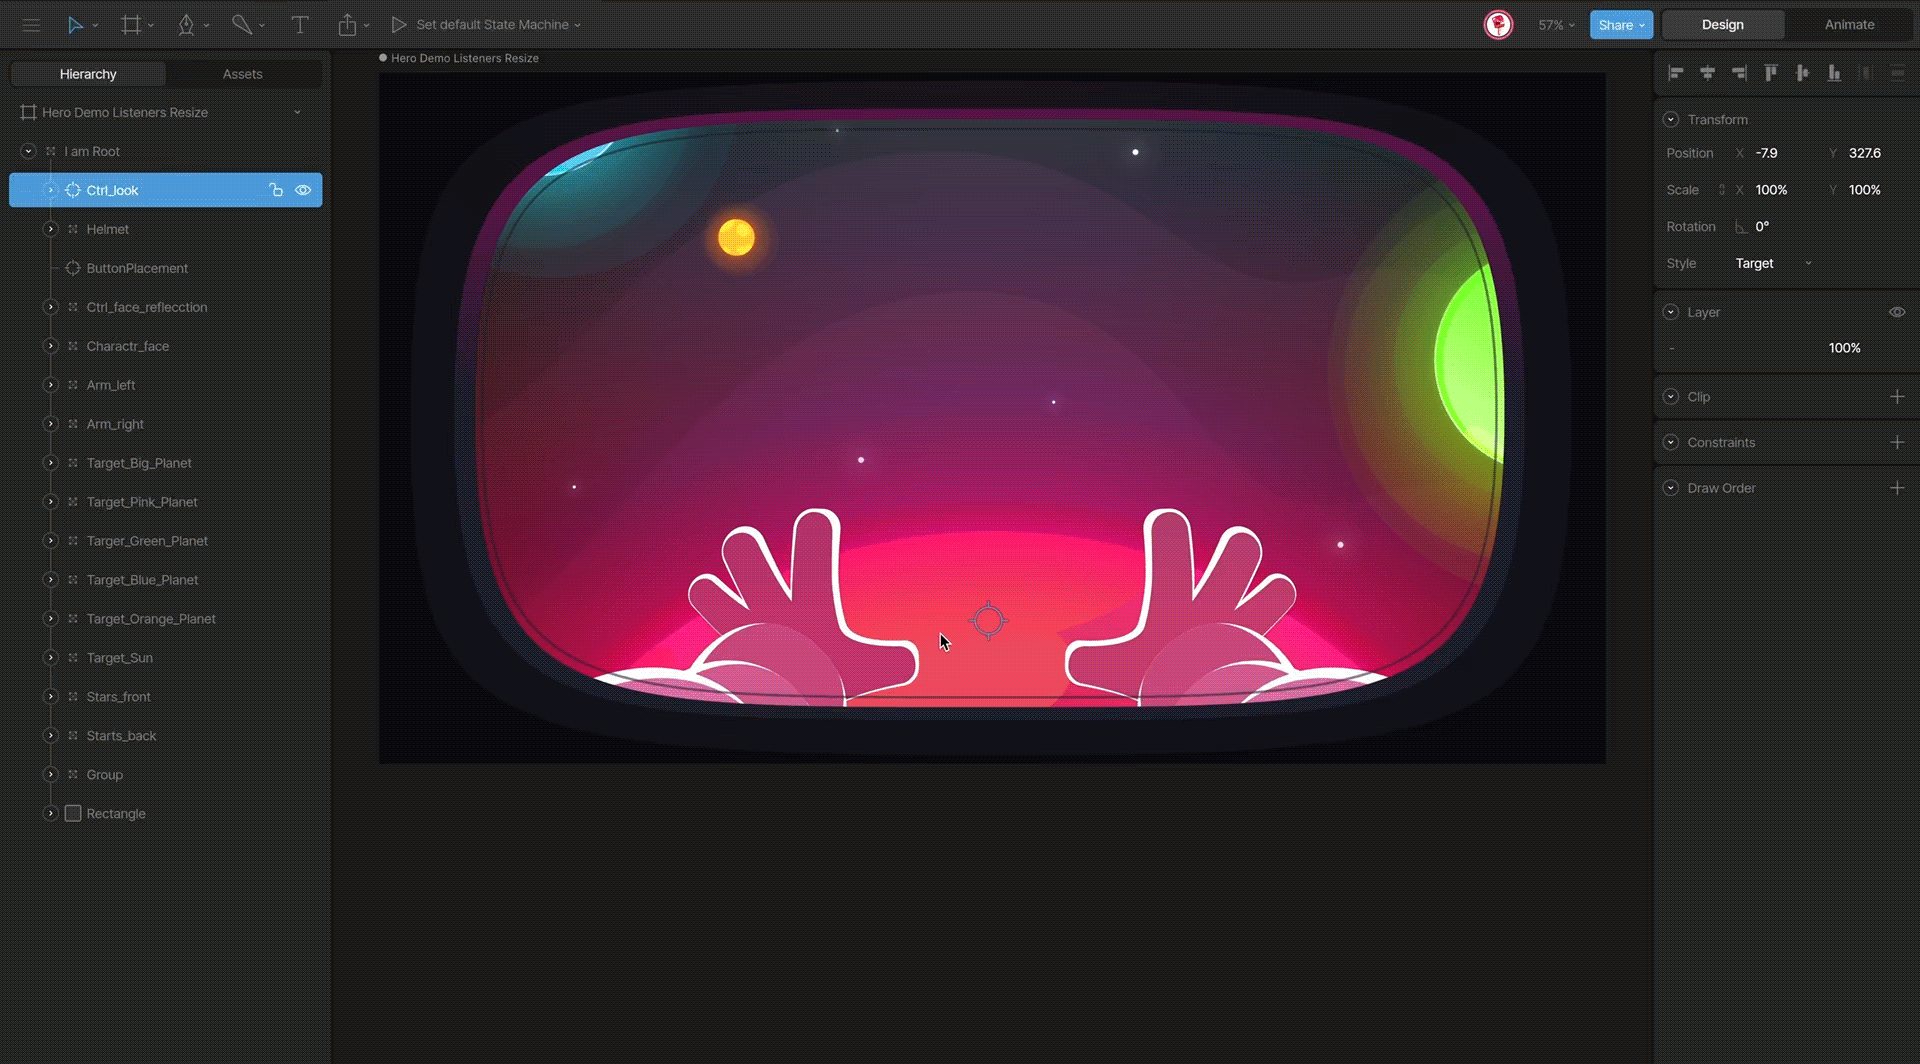The image size is (1920, 1064).
Task: Click the artboard title label on canvas
Action: coord(465,58)
